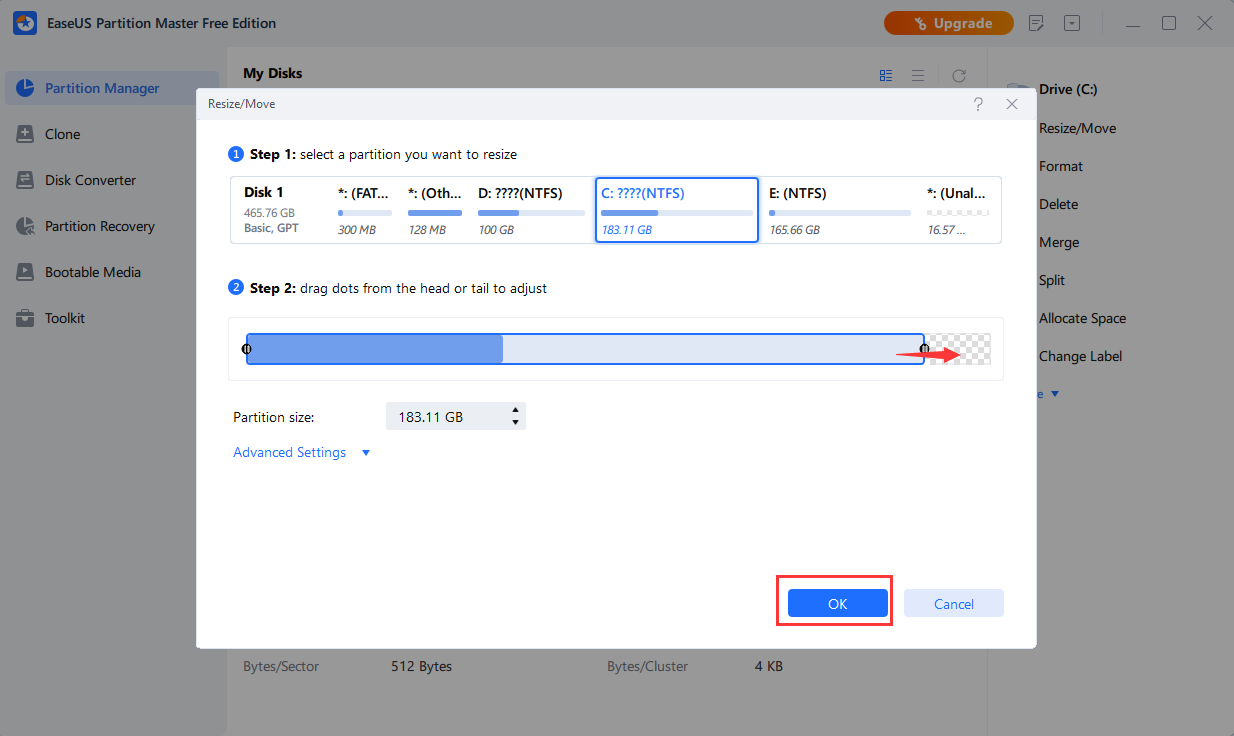Click the Drive (C:) header
Image resolution: width=1234 pixels, height=736 pixels.
pos(1068,89)
